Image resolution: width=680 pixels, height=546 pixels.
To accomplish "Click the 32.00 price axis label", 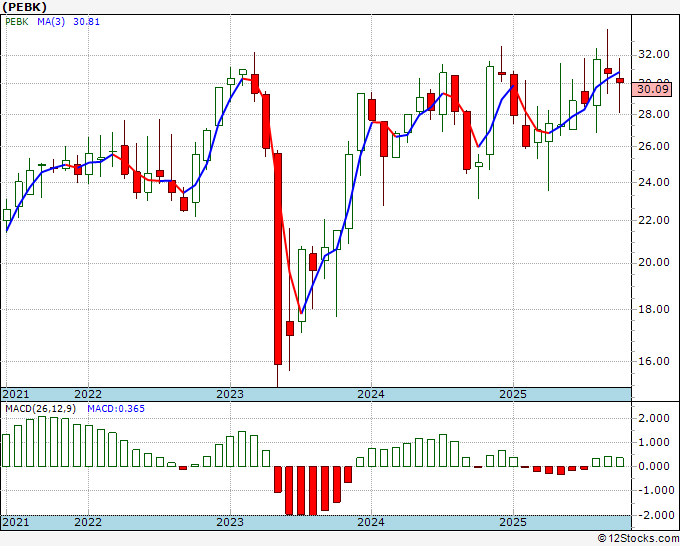I will tap(653, 54).
